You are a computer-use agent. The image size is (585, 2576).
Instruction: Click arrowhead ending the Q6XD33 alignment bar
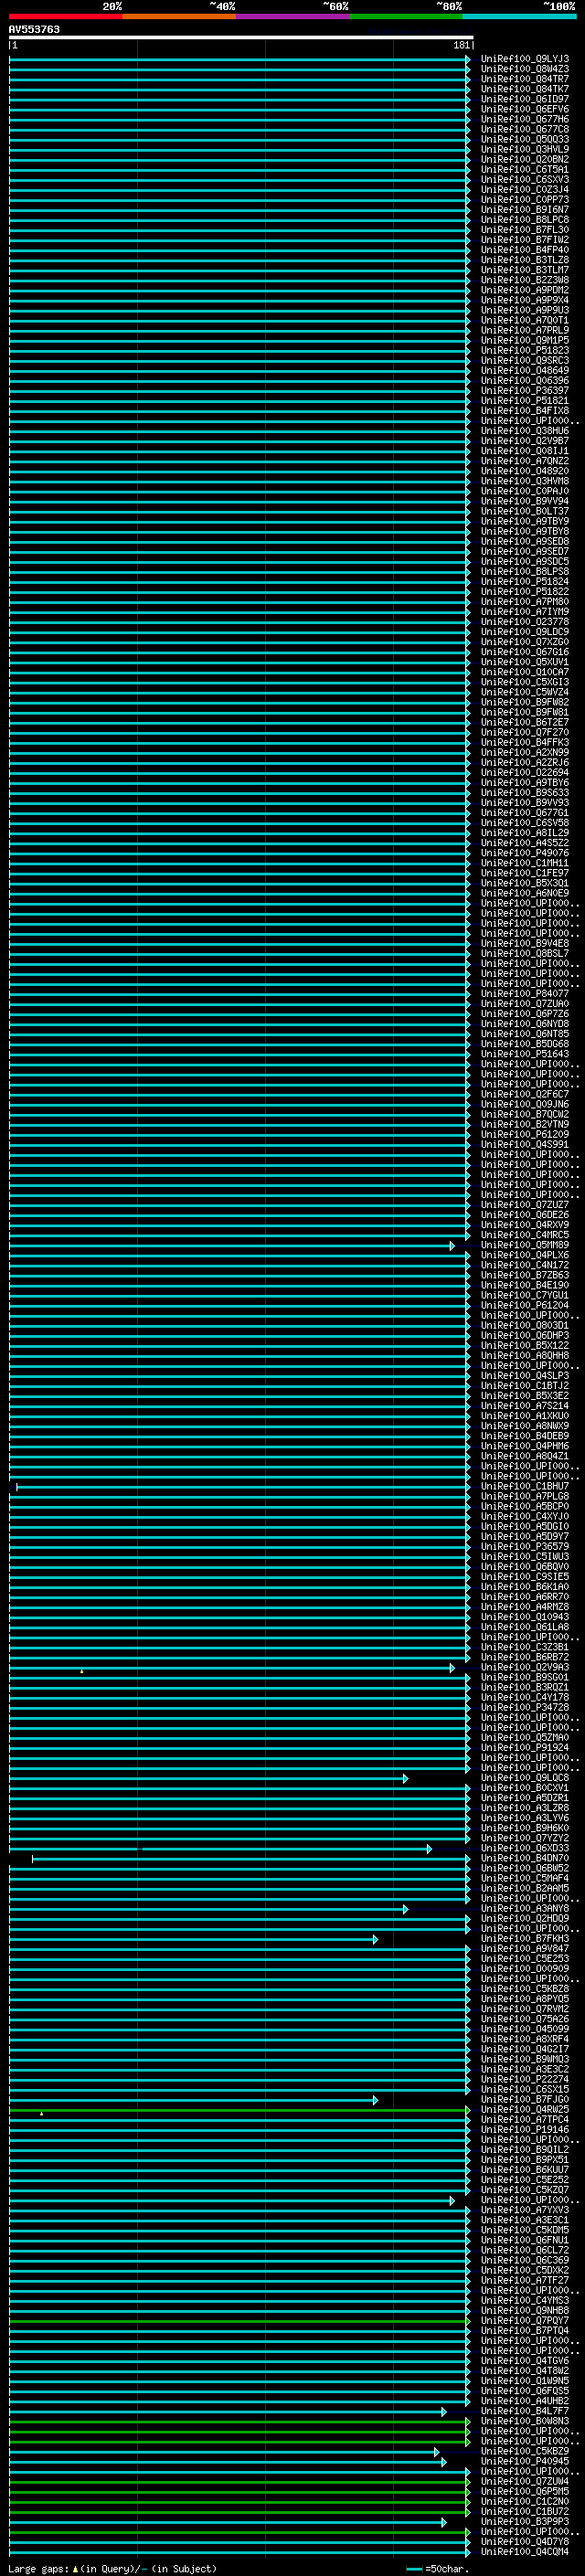pos(429,1849)
